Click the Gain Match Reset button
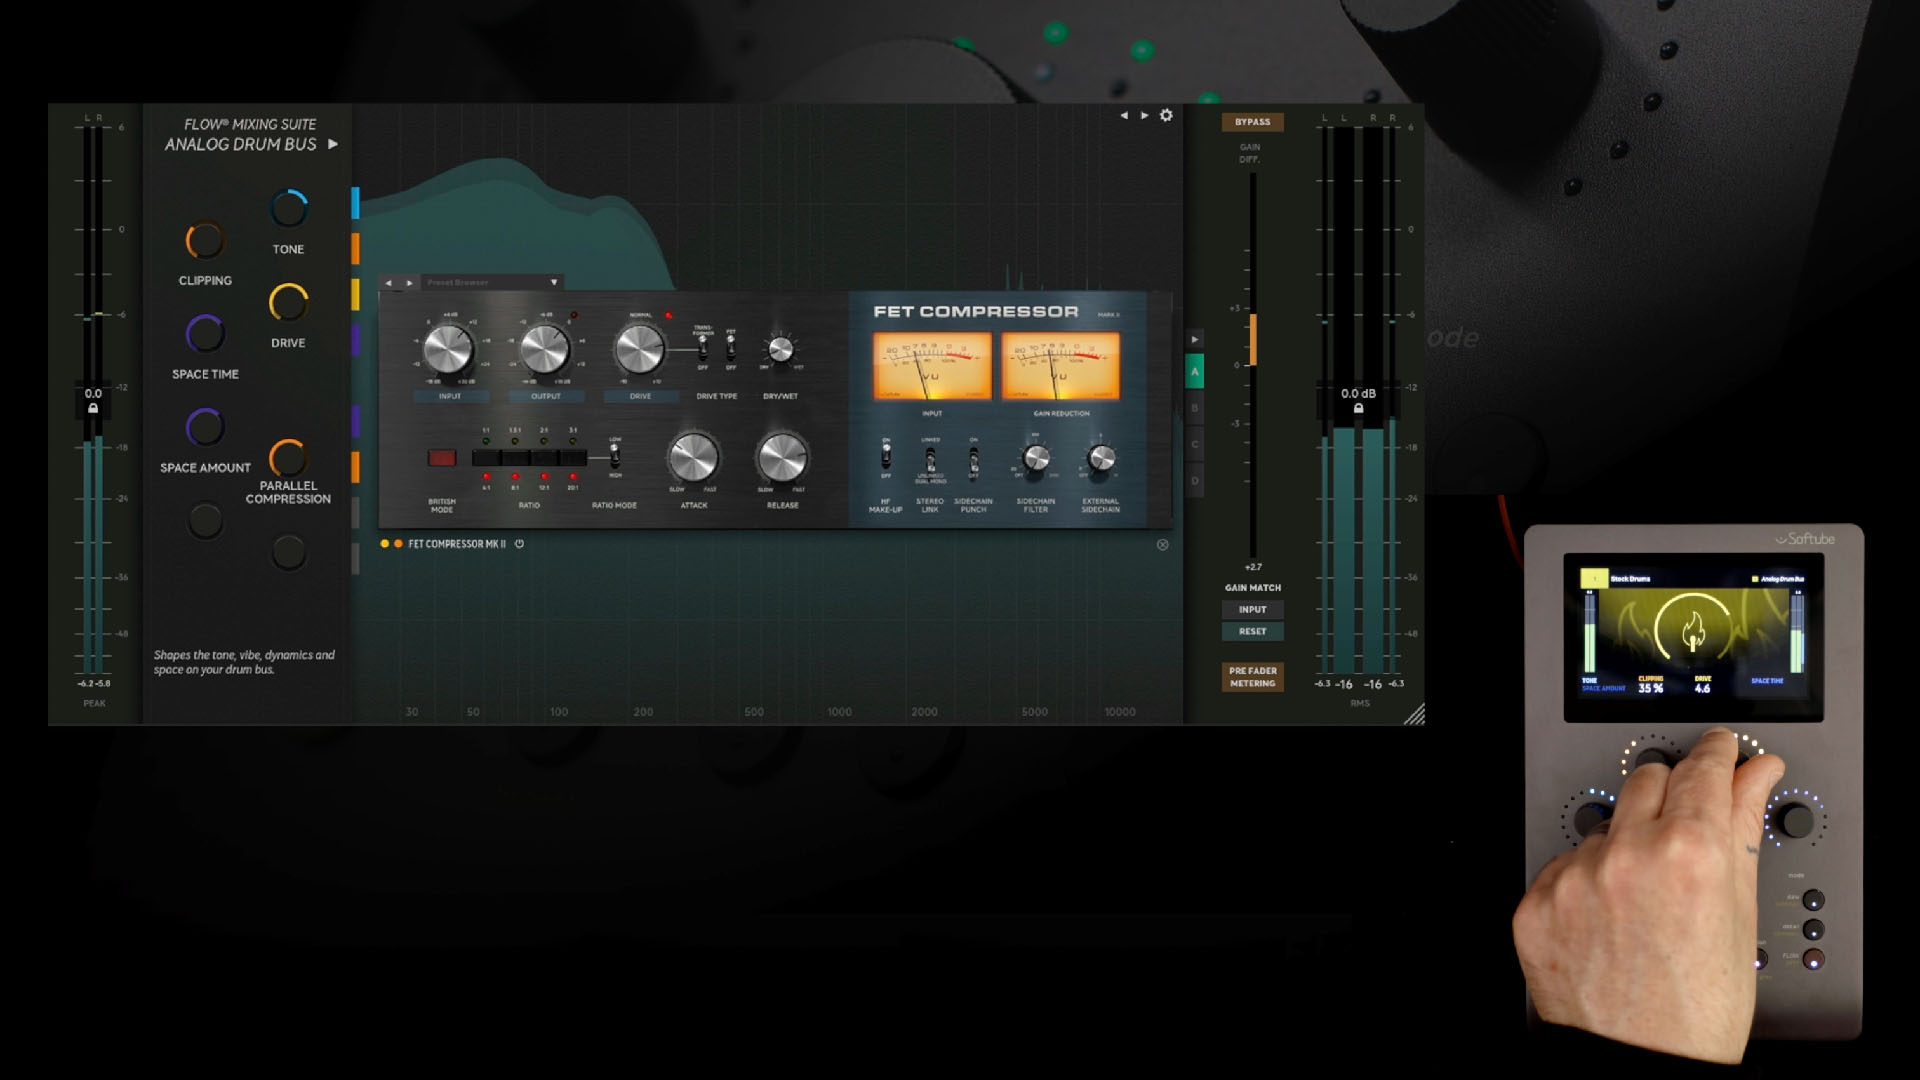This screenshot has height=1080, width=1920. click(1252, 632)
